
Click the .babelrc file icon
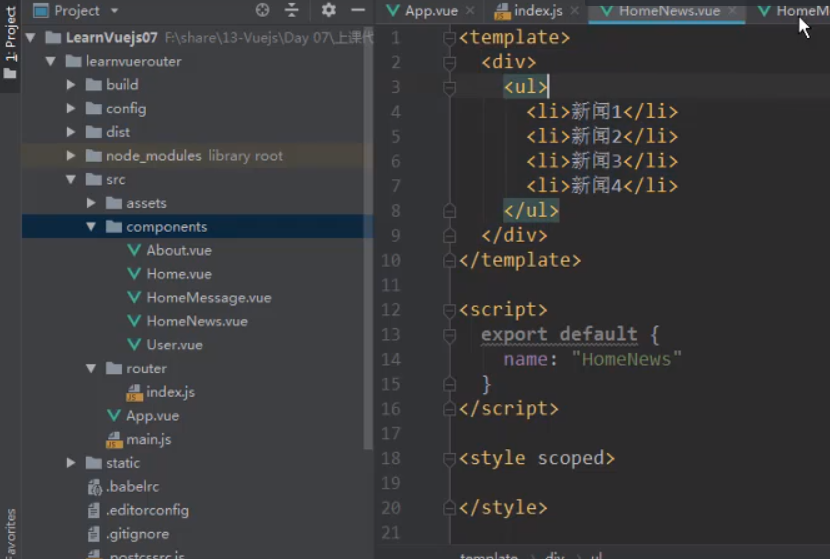coord(95,487)
